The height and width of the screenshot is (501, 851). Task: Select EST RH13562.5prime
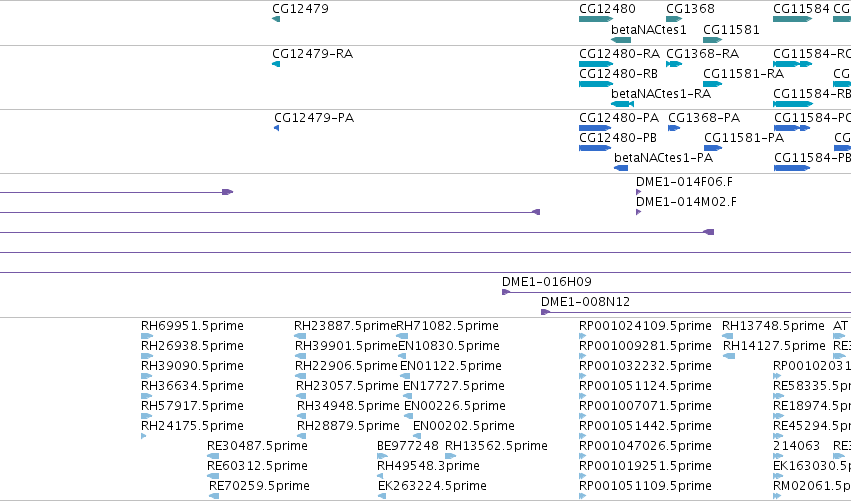(x=496, y=446)
